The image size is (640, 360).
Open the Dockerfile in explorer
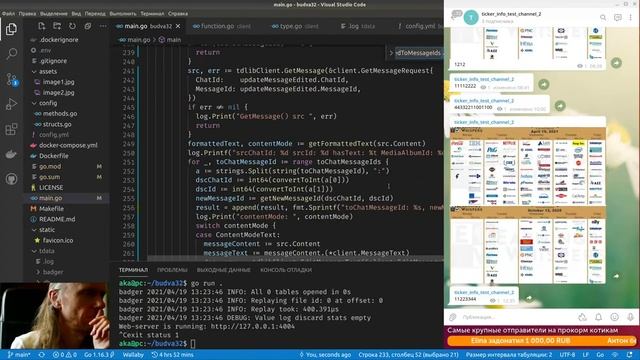[53, 156]
